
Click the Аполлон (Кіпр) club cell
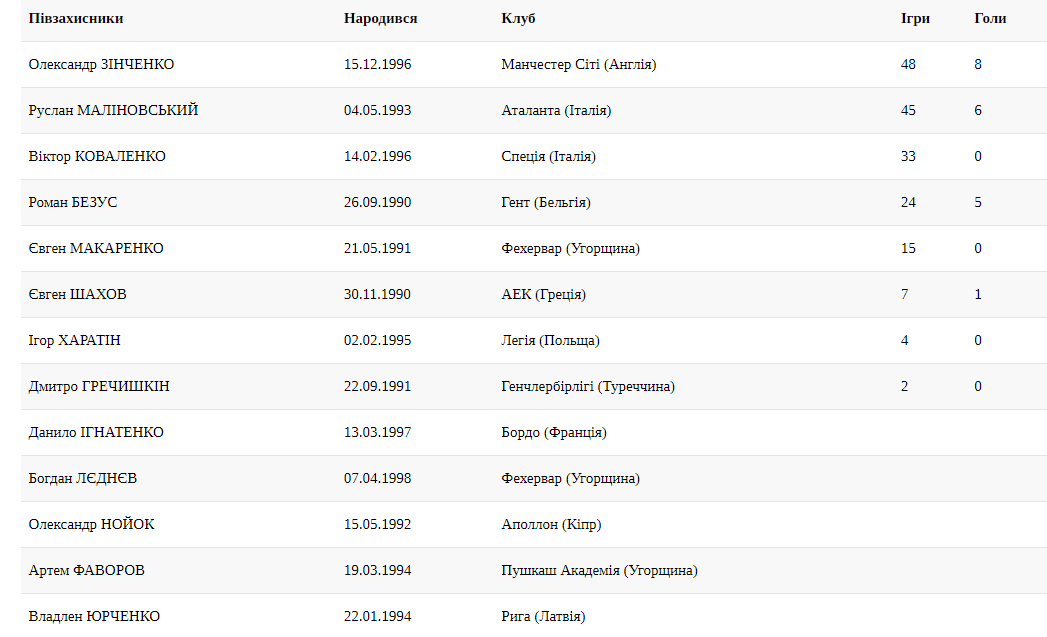tap(551, 524)
